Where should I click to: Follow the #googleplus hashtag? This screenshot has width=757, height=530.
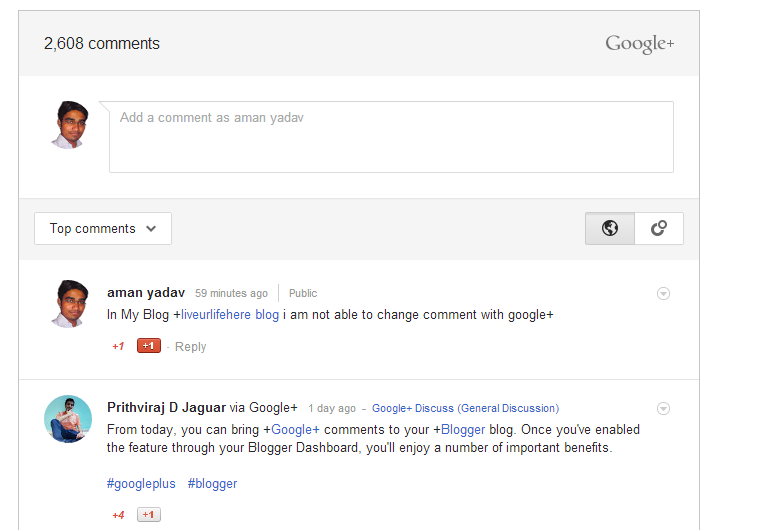point(141,484)
